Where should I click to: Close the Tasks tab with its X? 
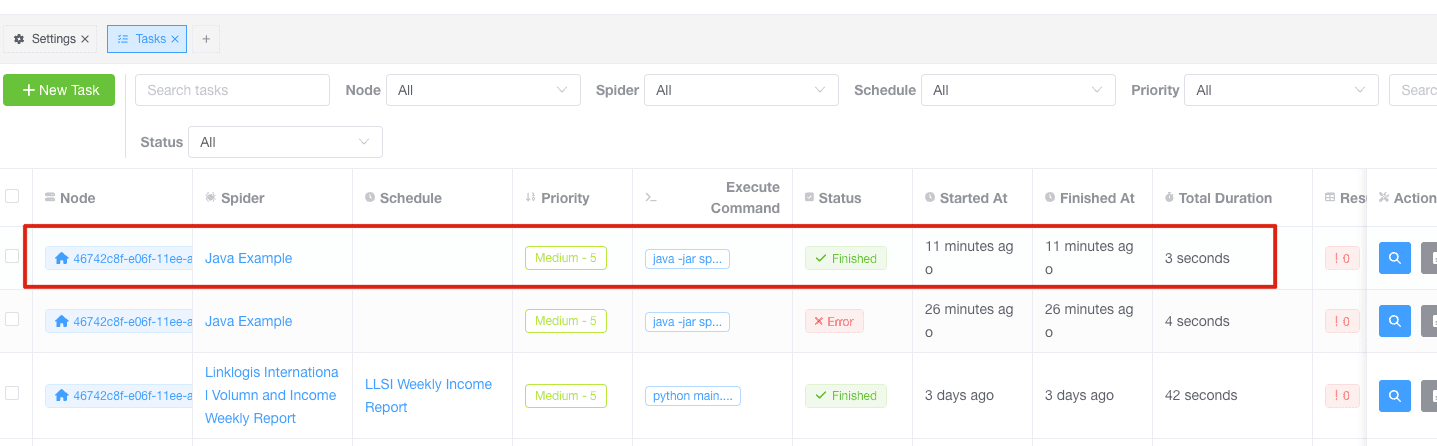pos(175,39)
